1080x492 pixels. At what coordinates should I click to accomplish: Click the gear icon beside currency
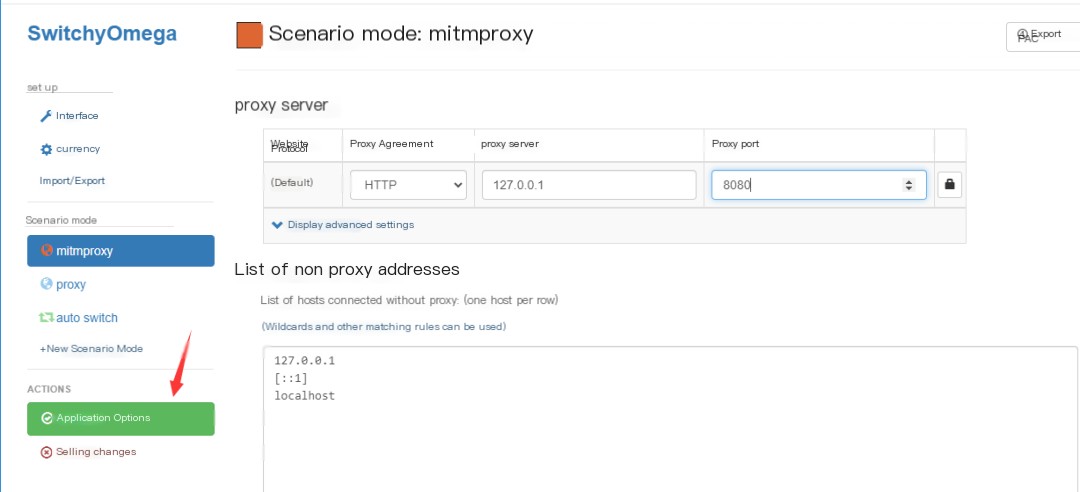click(x=46, y=149)
